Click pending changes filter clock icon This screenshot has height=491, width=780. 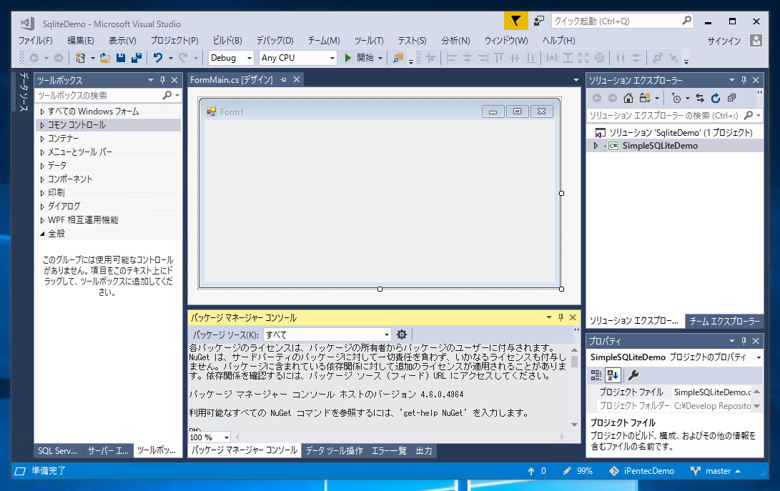click(676, 98)
